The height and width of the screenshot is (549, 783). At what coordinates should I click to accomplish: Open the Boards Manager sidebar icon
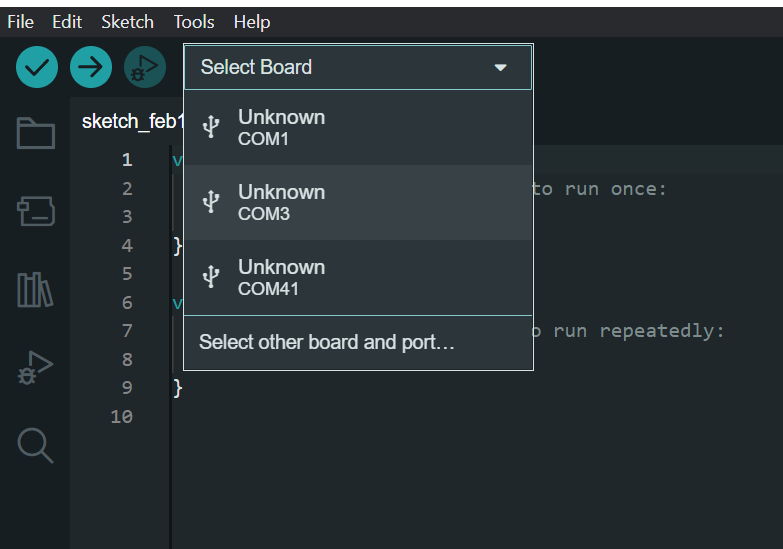click(36, 211)
